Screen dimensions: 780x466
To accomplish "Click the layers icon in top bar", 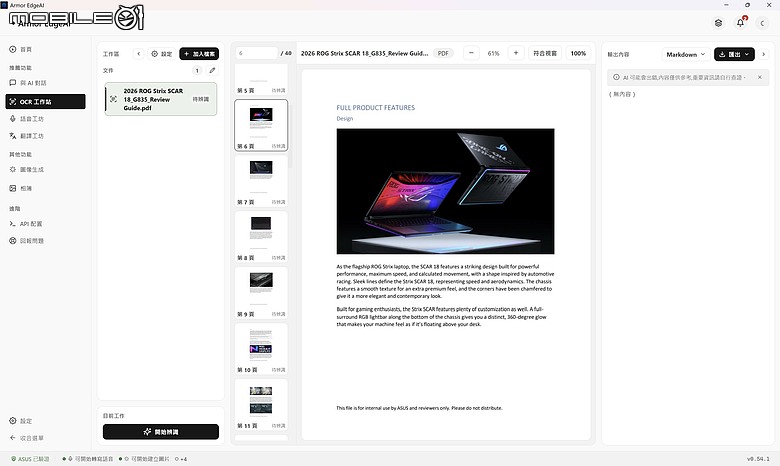I will click(718, 23).
